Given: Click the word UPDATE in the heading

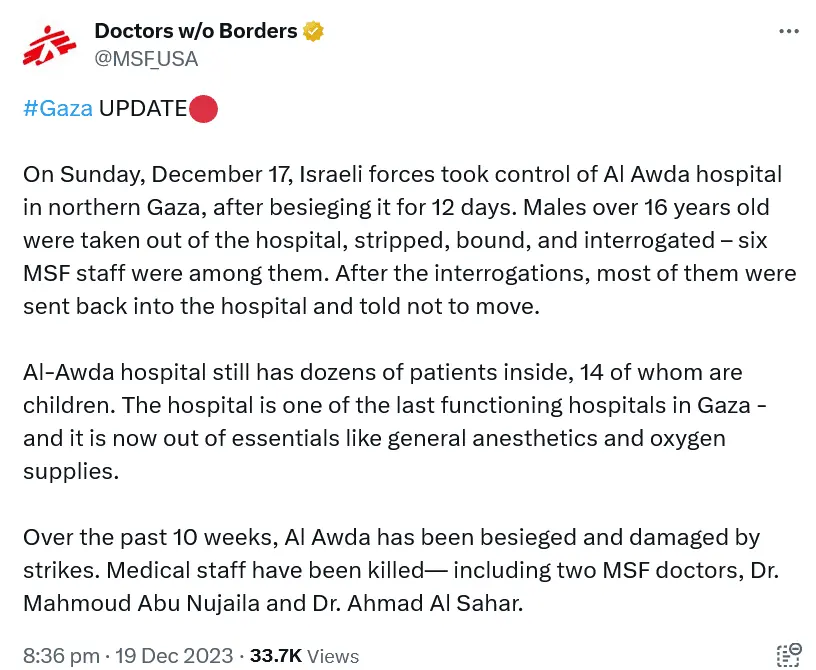Looking at the screenshot, I should click(x=143, y=109).
